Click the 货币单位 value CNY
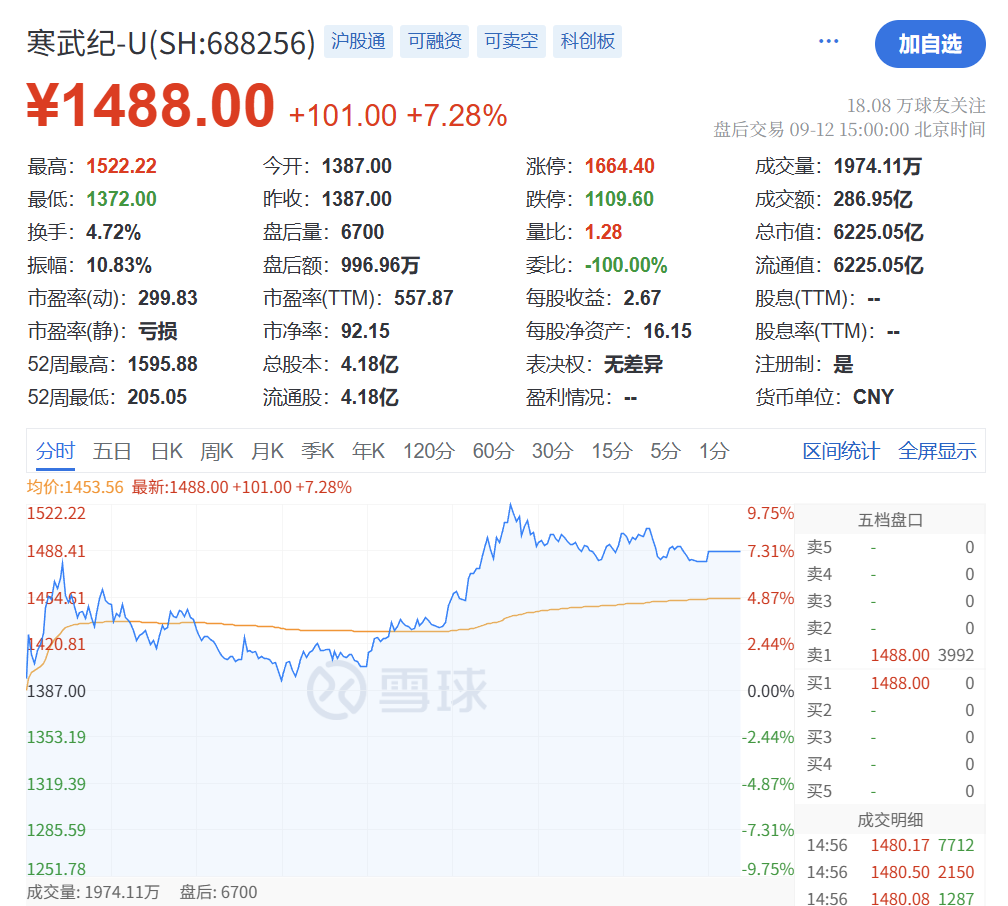Image resolution: width=1008 pixels, height=906 pixels. [x=873, y=397]
